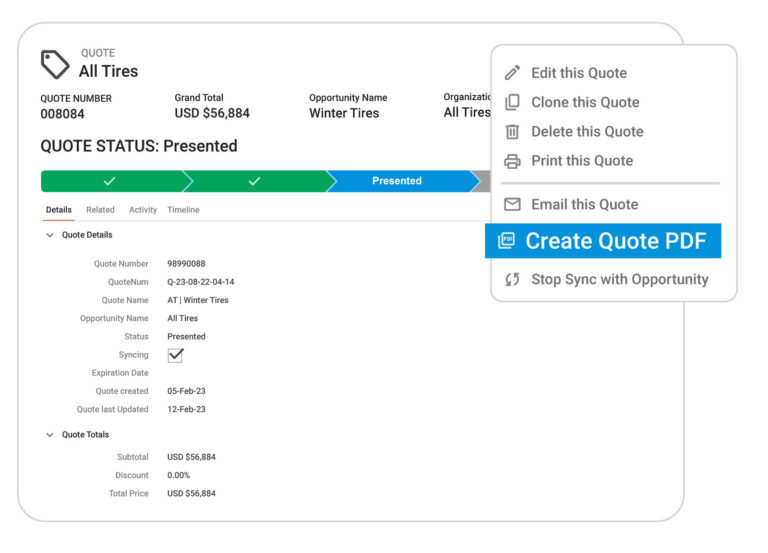Click the sync arrows icon for Stop Sync

[512, 279]
